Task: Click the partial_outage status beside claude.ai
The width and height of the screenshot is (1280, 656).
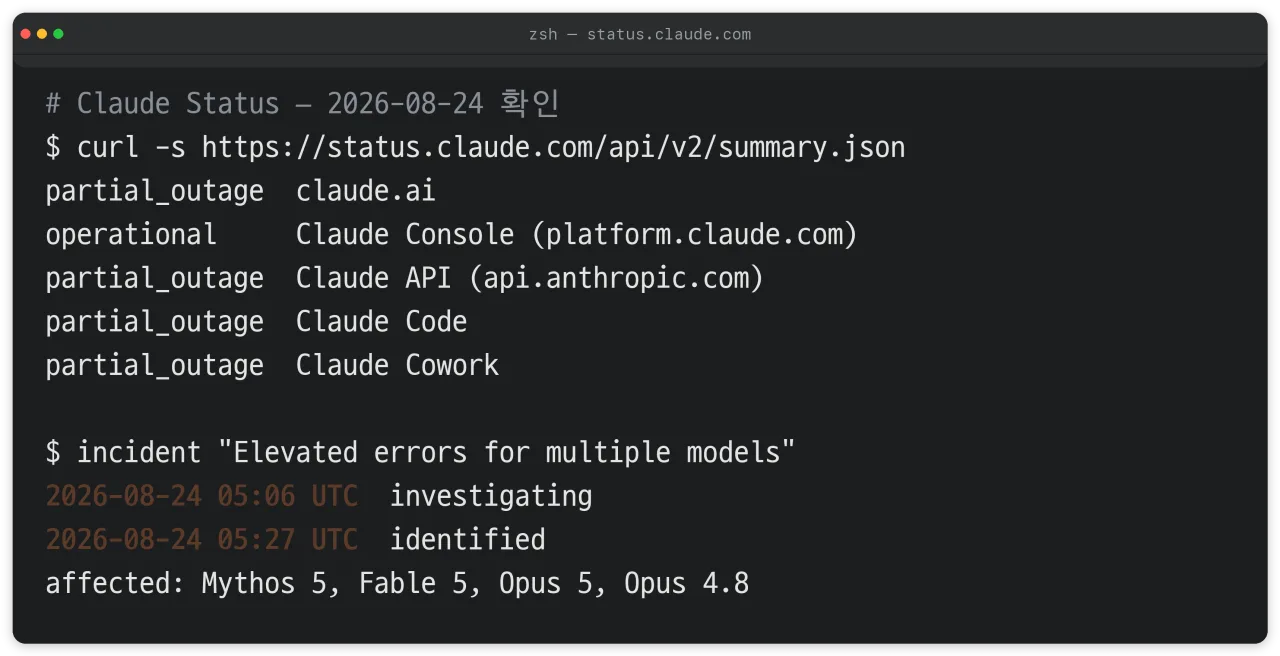Action: click(x=155, y=192)
